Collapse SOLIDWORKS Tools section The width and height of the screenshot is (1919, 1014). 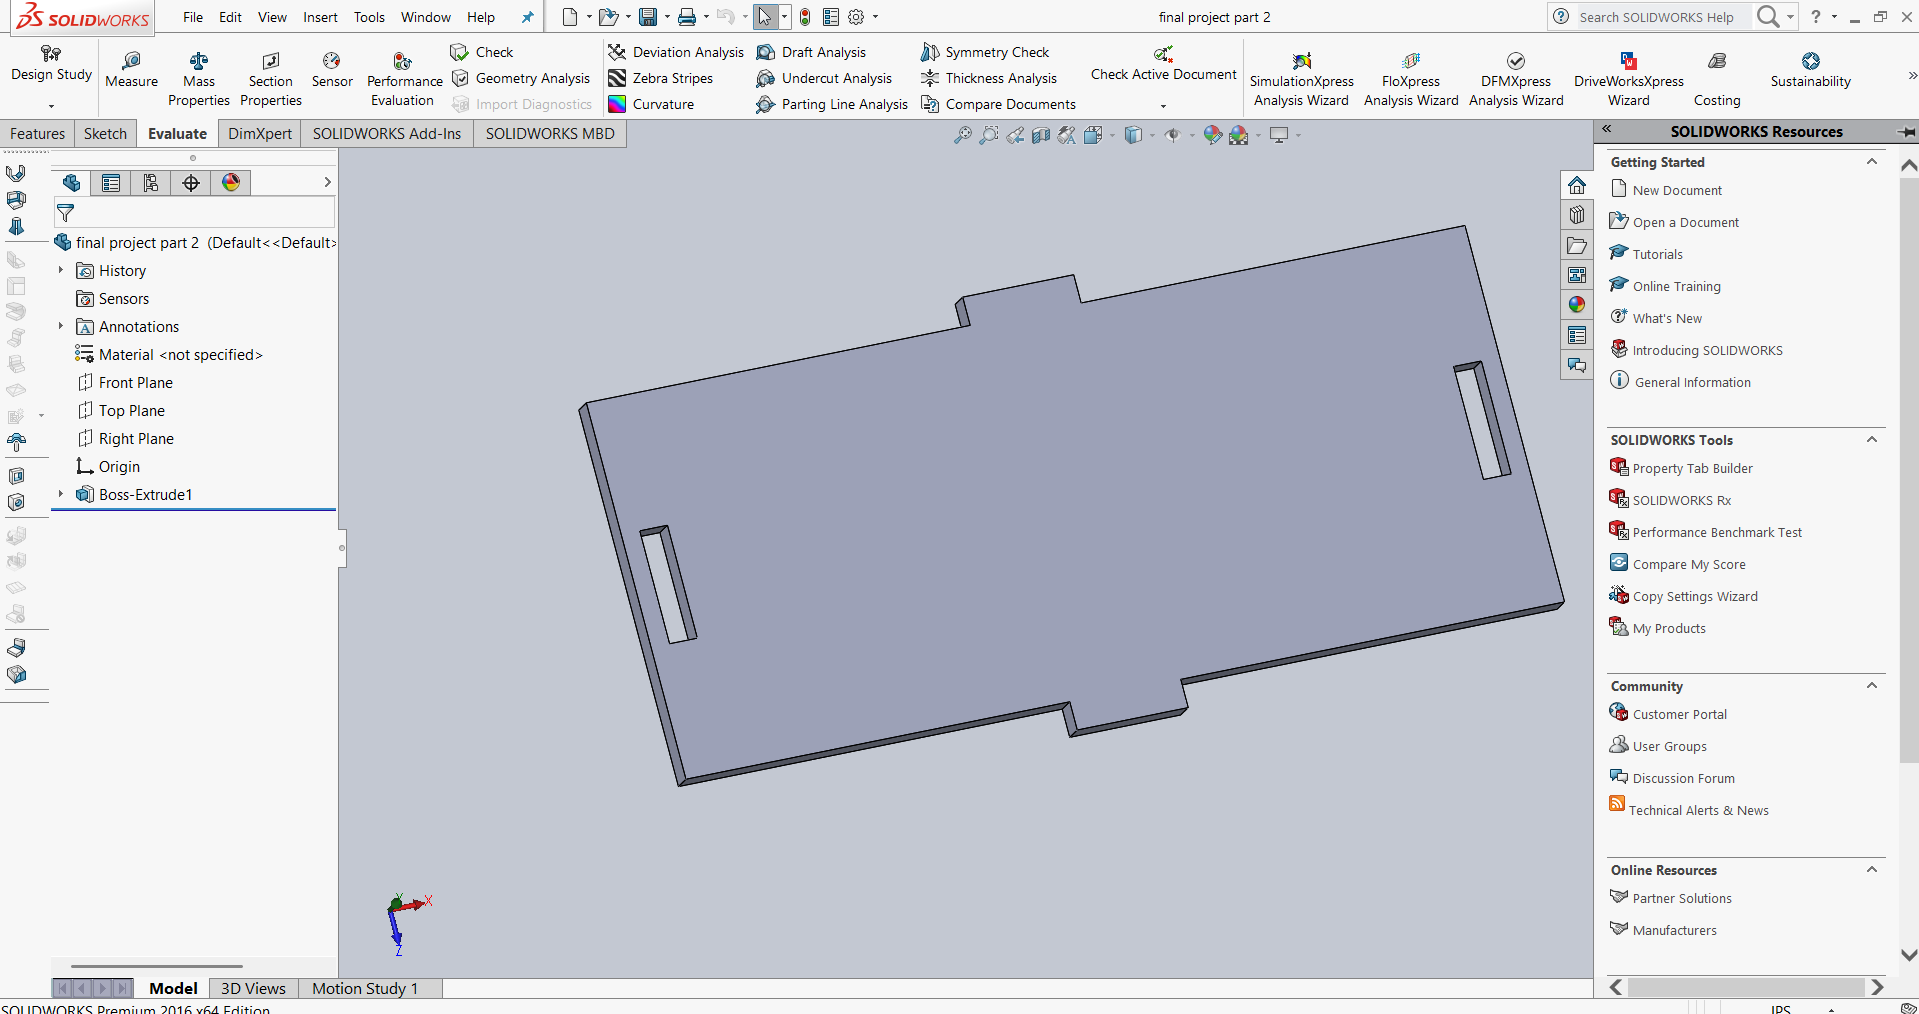coord(1872,439)
